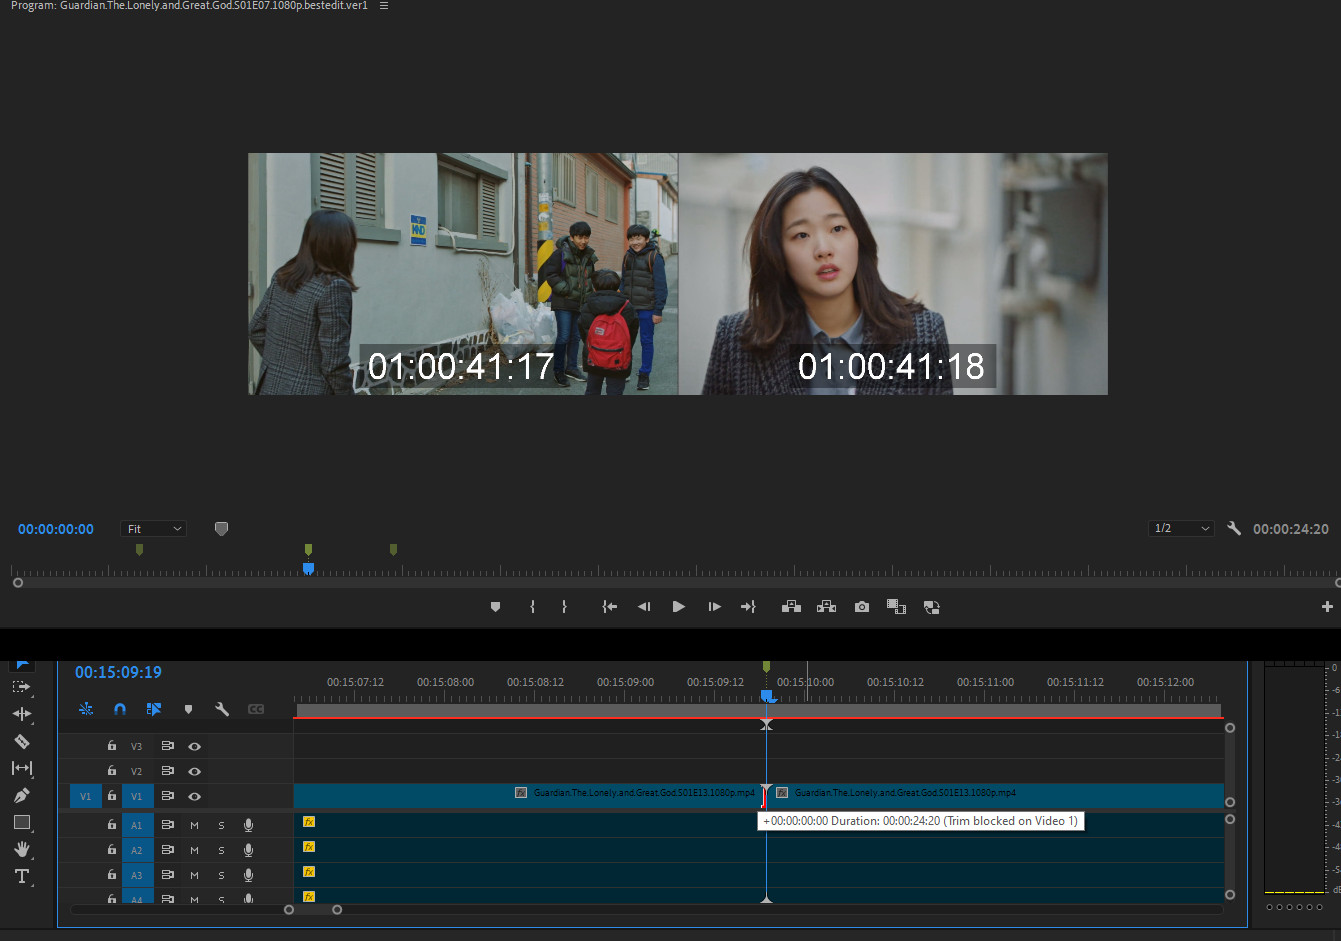Click the Lift button in program monitor
The width and height of the screenshot is (1341, 941).
[791, 607]
